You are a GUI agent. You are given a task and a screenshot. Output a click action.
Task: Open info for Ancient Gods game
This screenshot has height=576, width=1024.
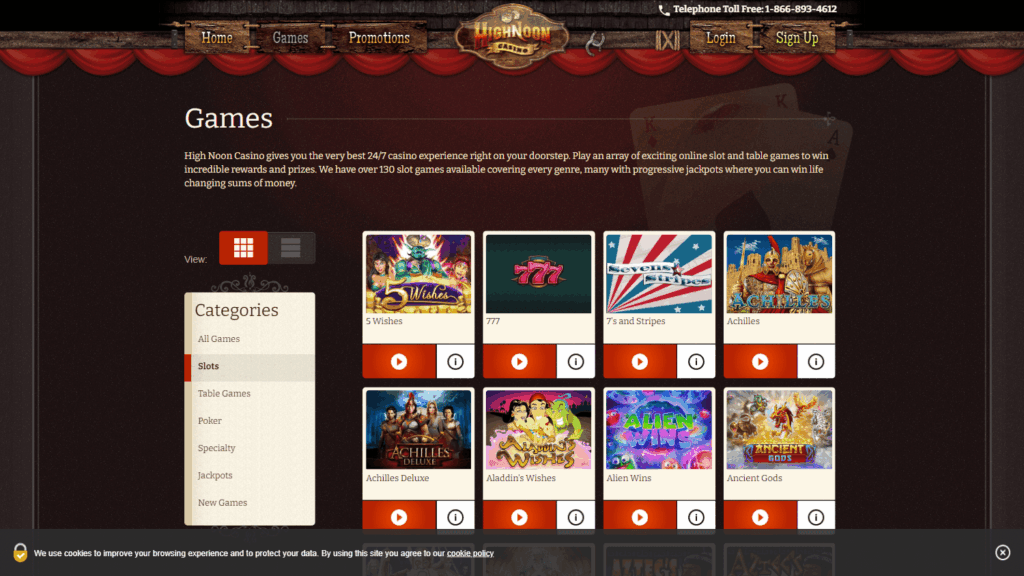pyautogui.click(x=816, y=517)
